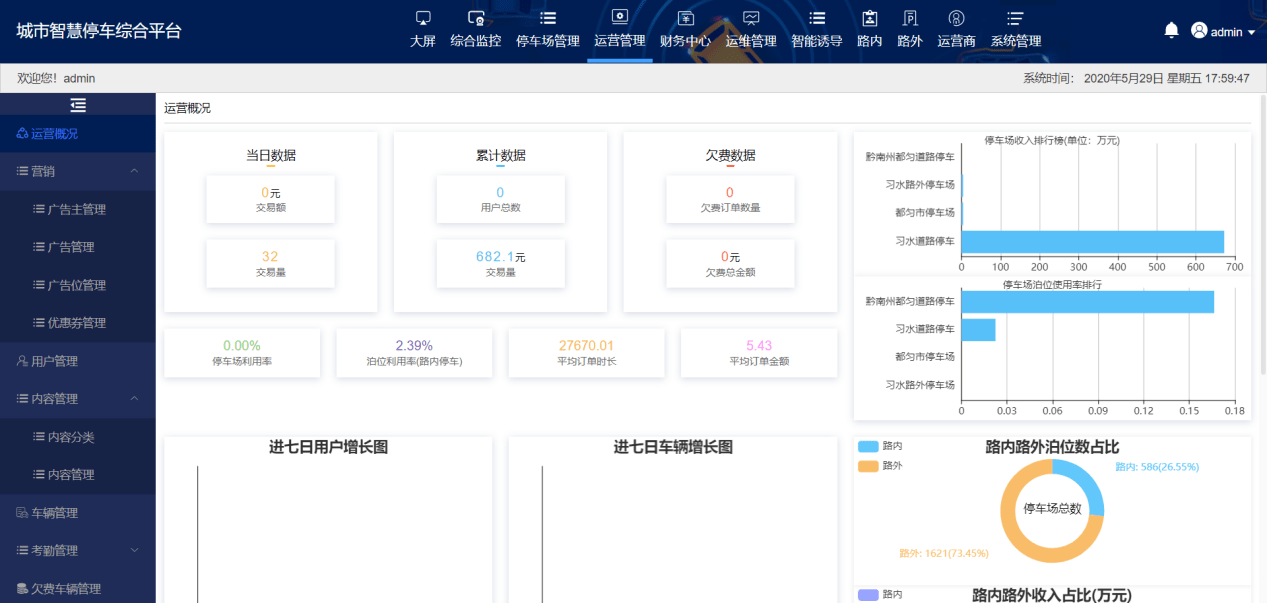1267x603 pixels.
Task: Click 黔南州都匀道路停车 usage-rate bar
Action: tap(1087, 301)
